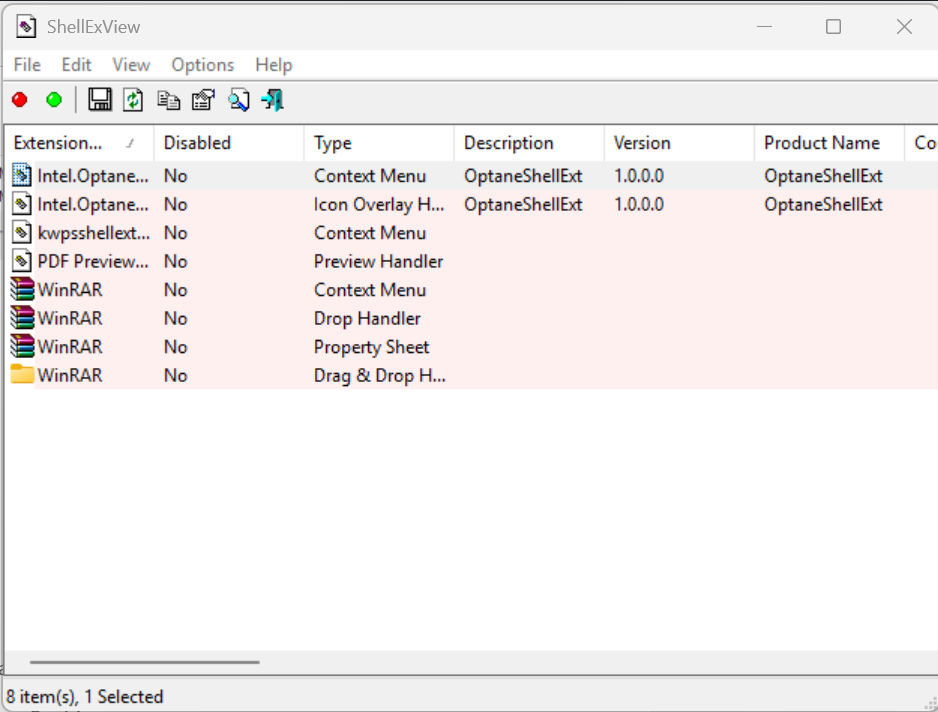Click the kwpsshellext row icon
938x712 pixels.
pos(22,233)
